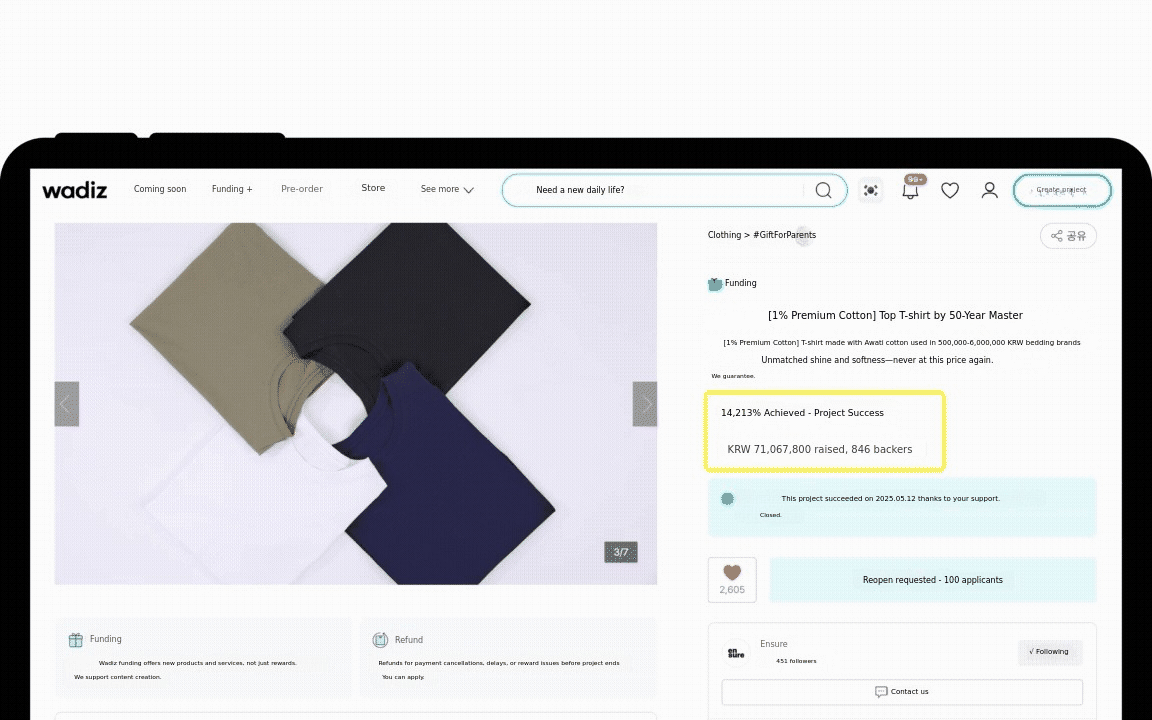This screenshot has width=1152, height=720.
Task: Open the user profile icon
Action: pos(989,190)
